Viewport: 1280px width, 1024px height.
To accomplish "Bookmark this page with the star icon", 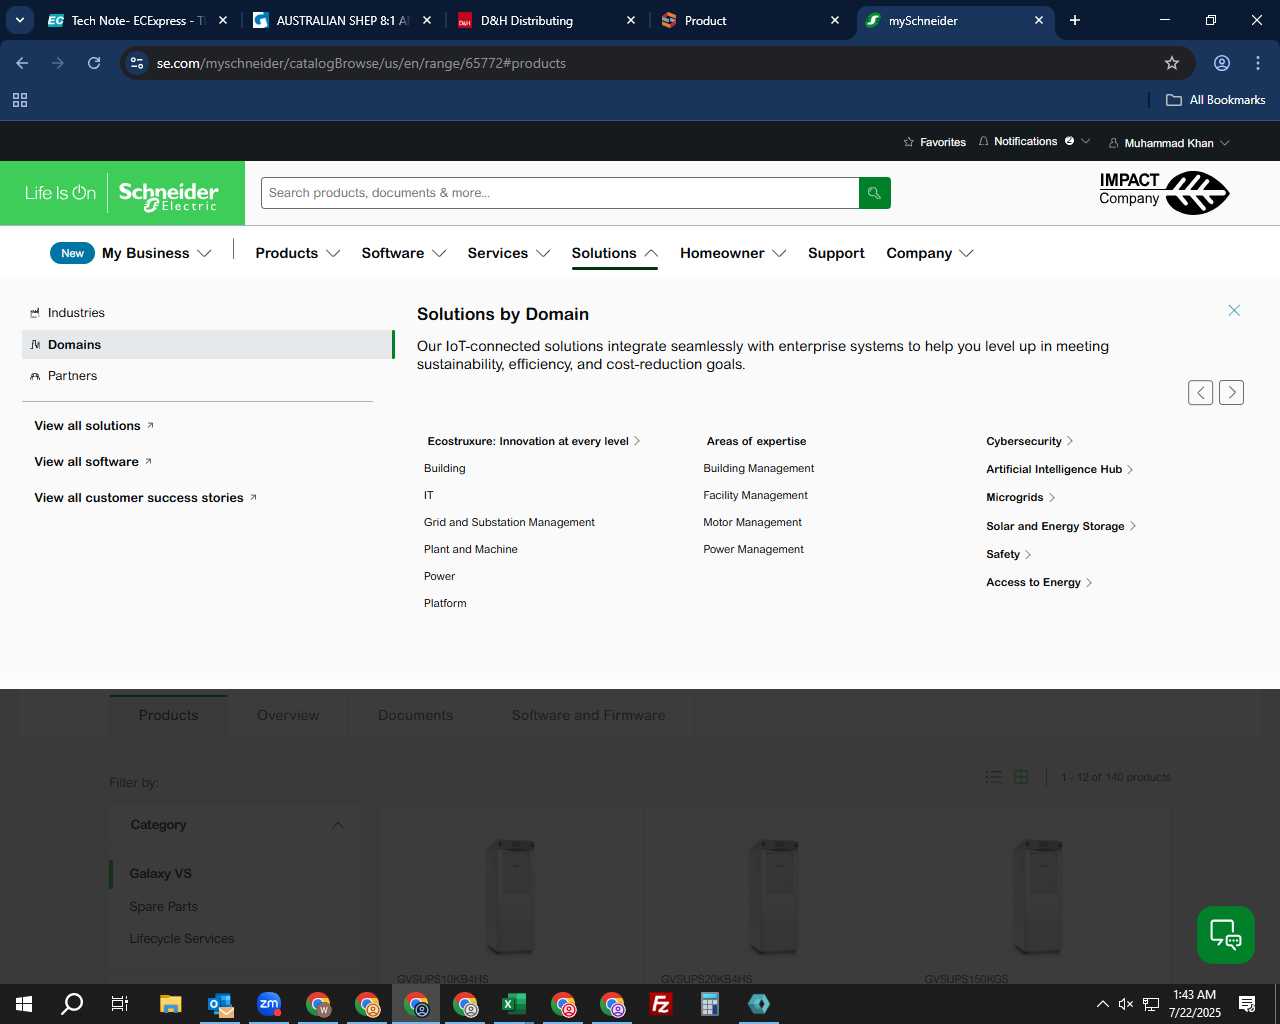I will 1172,63.
